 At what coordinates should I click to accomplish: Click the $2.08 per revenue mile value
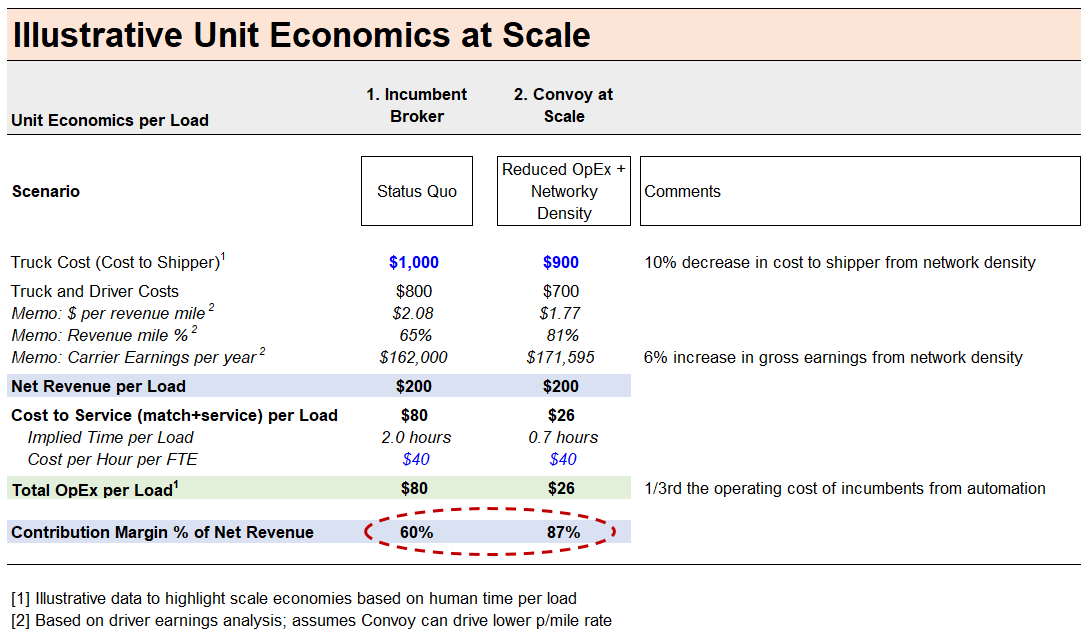414,314
